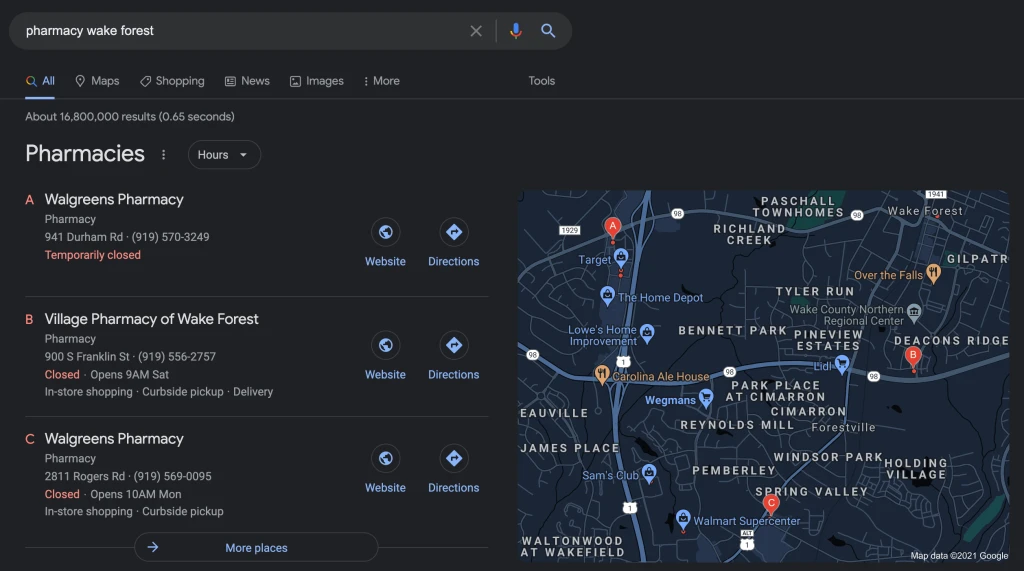Open the Walgreens Pharmacy listing marked C
1024x571 pixels.
114,438
